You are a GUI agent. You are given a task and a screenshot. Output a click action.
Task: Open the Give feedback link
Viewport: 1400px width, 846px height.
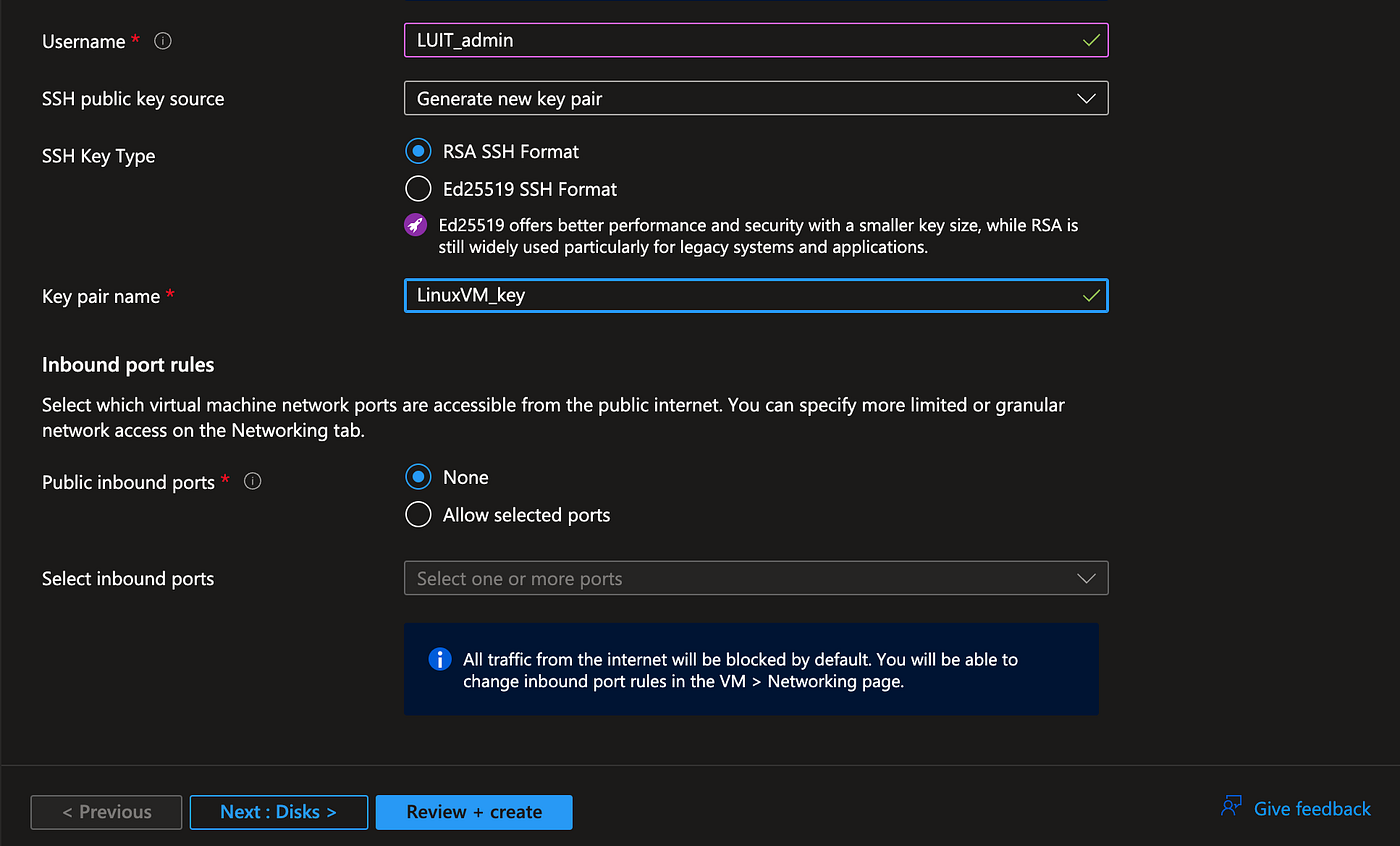click(1312, 809)
